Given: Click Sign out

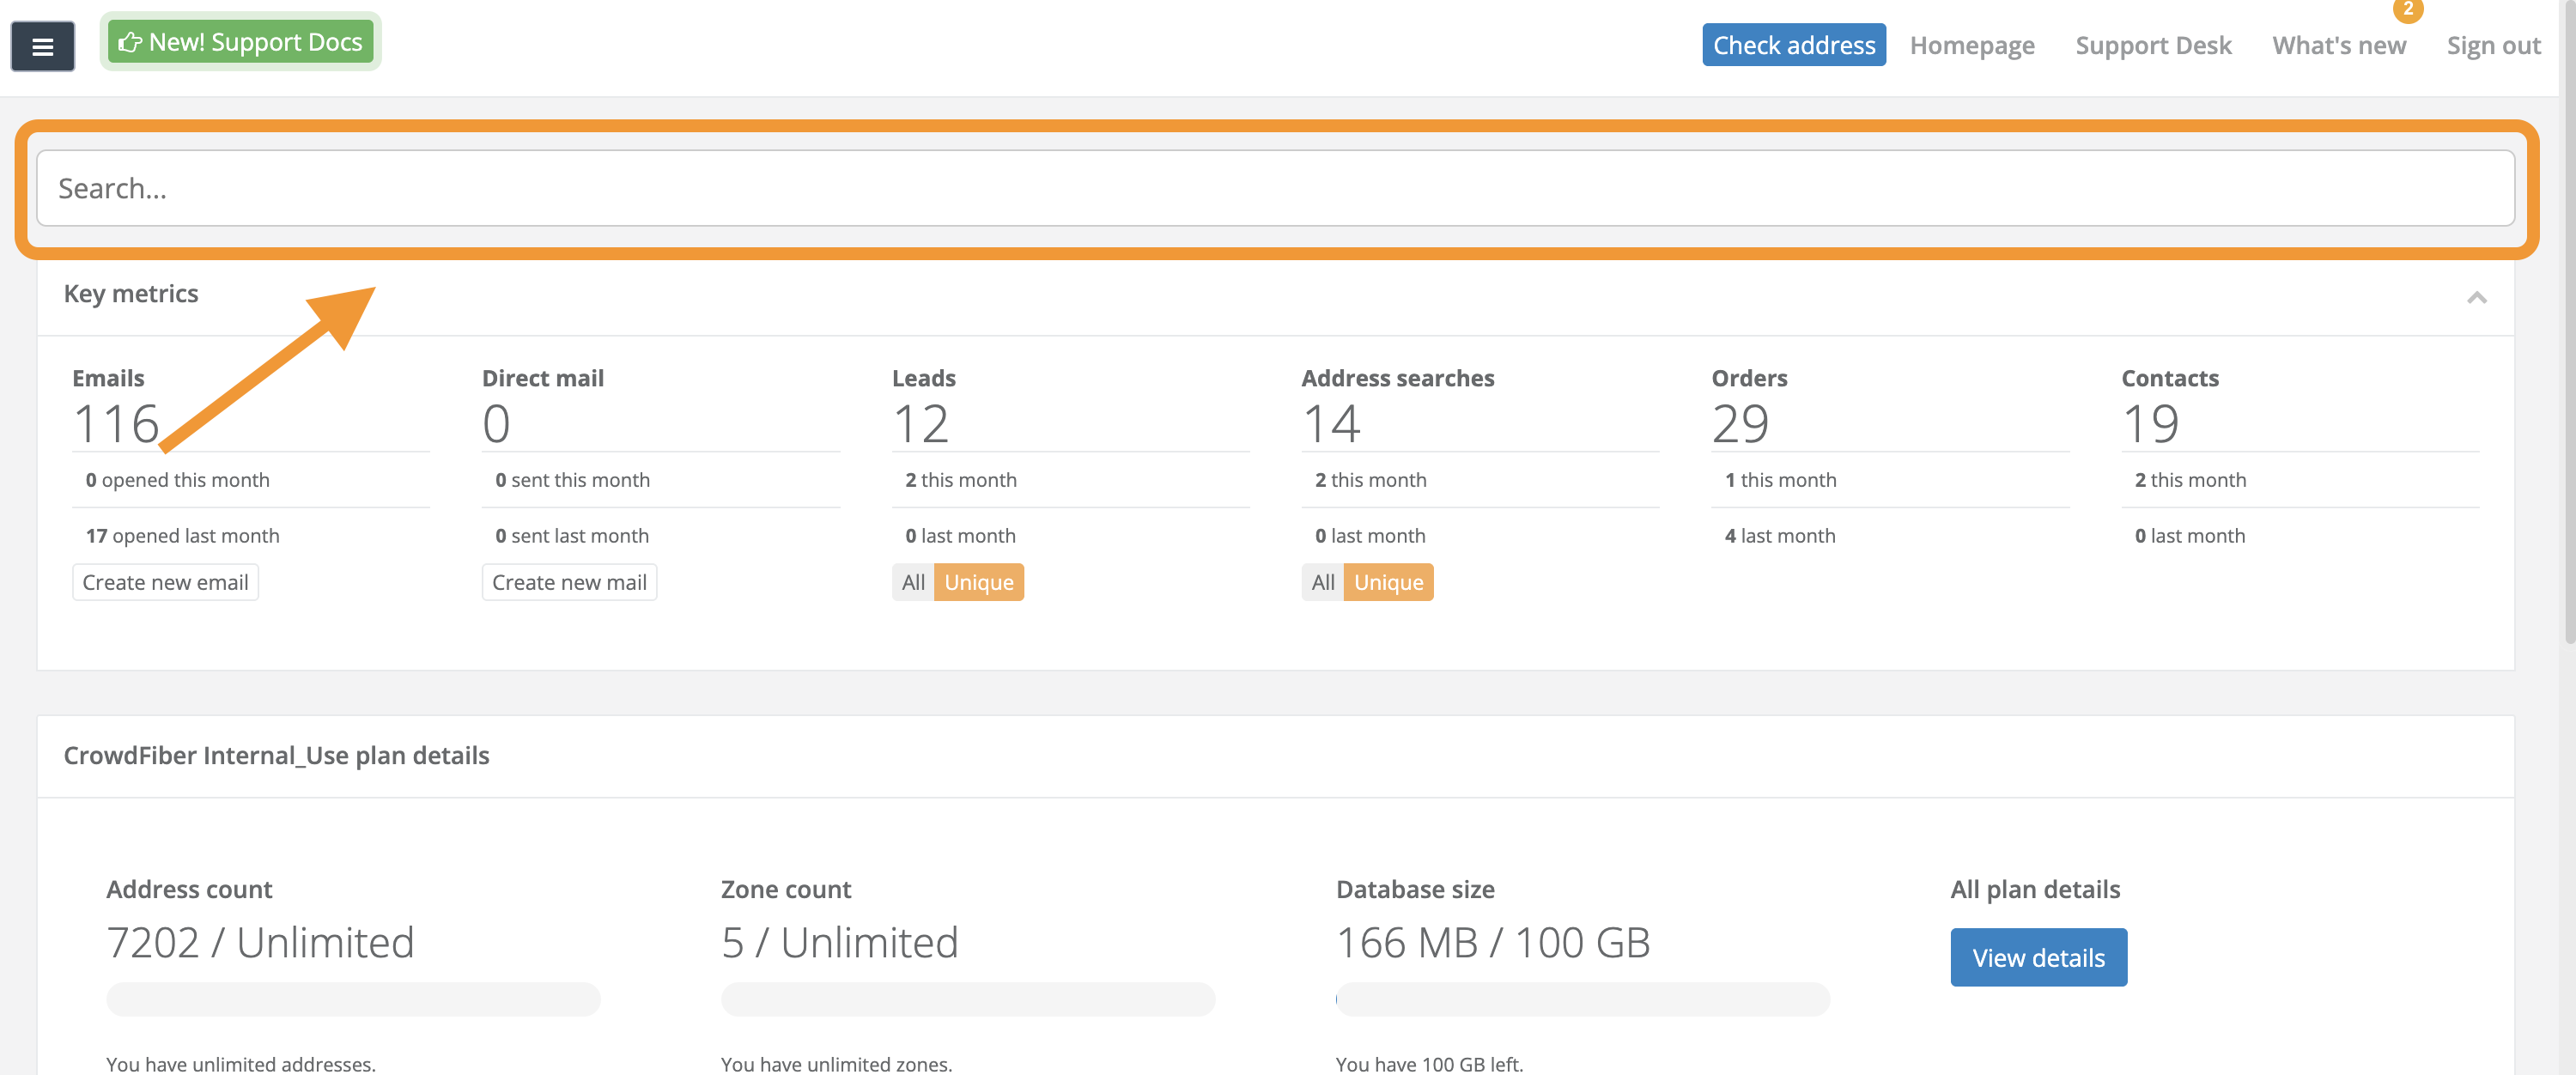Looking at the screenshot, I should pos(2493,45).
